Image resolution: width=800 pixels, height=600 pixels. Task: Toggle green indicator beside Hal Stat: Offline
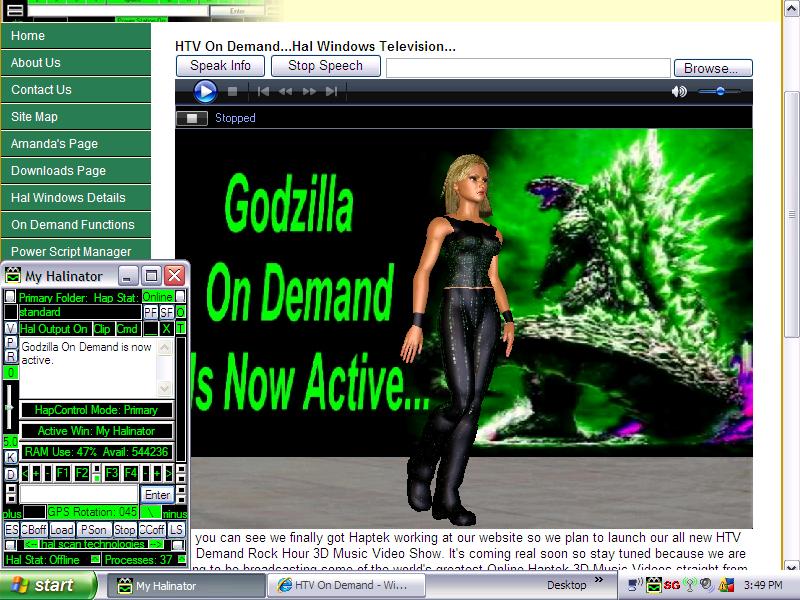95,559
